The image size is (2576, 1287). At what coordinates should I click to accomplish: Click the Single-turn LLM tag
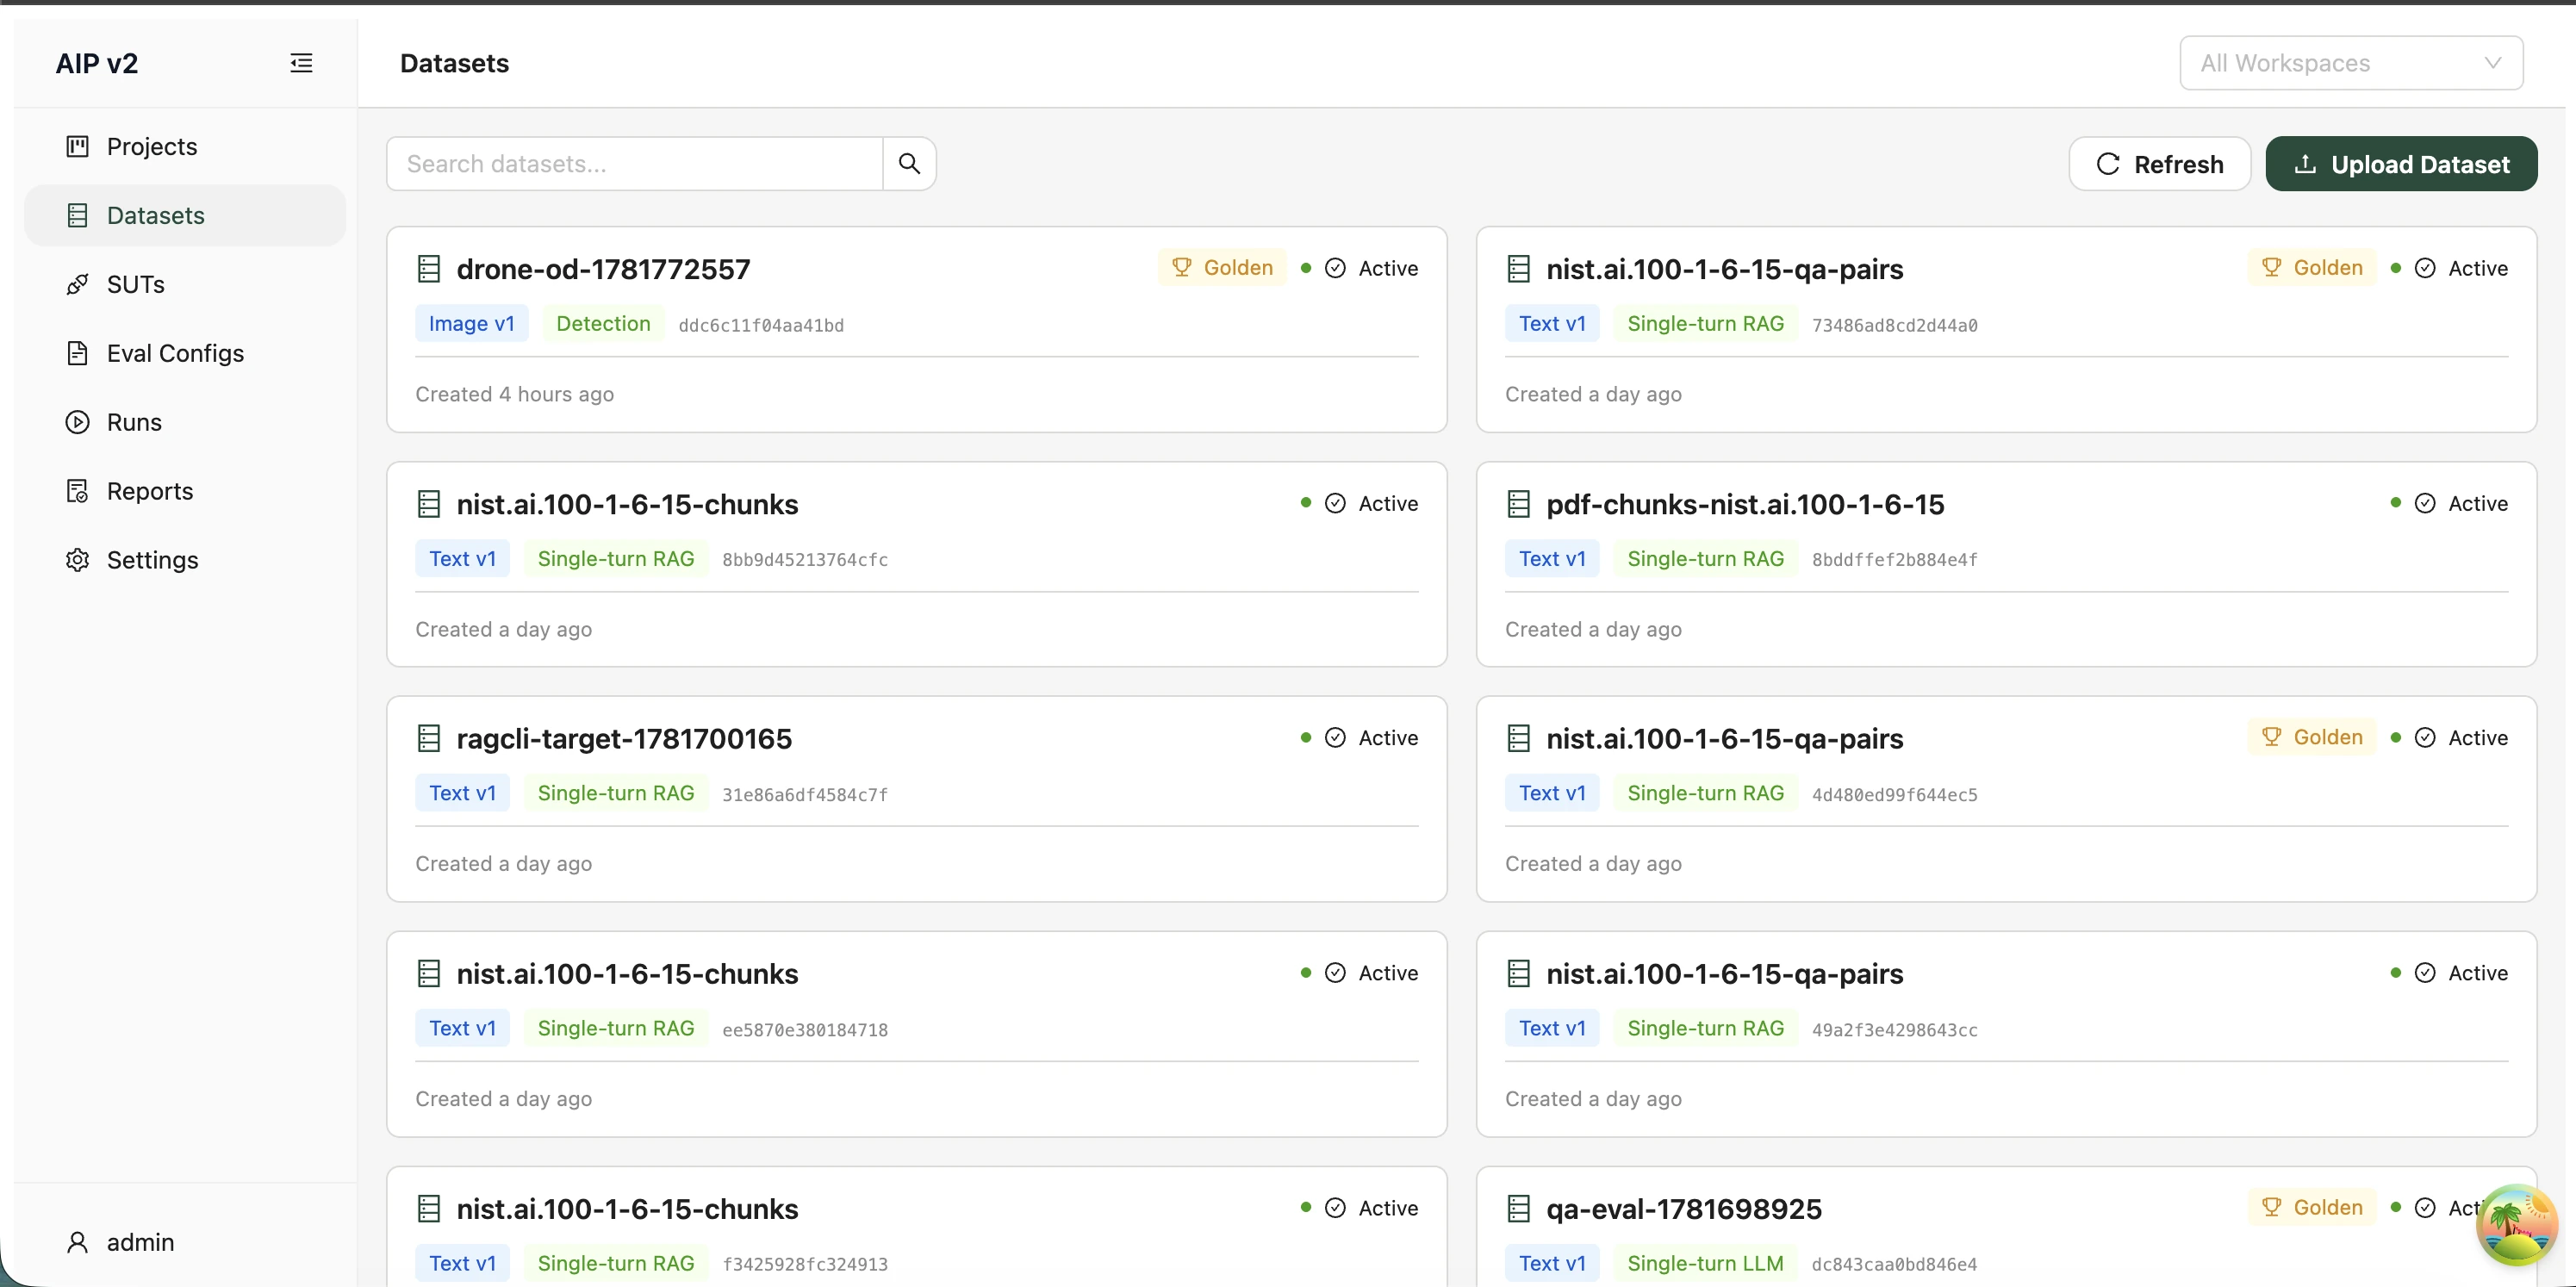(1705, 1262)
